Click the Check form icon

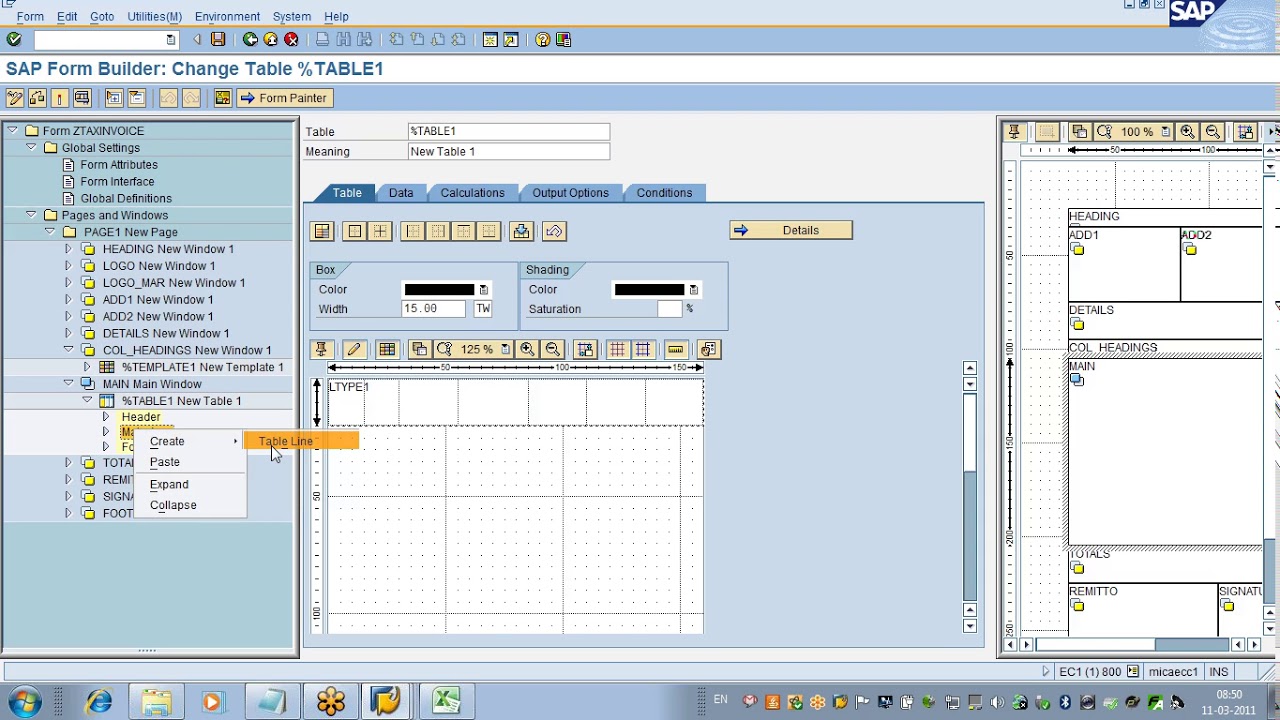37,97
